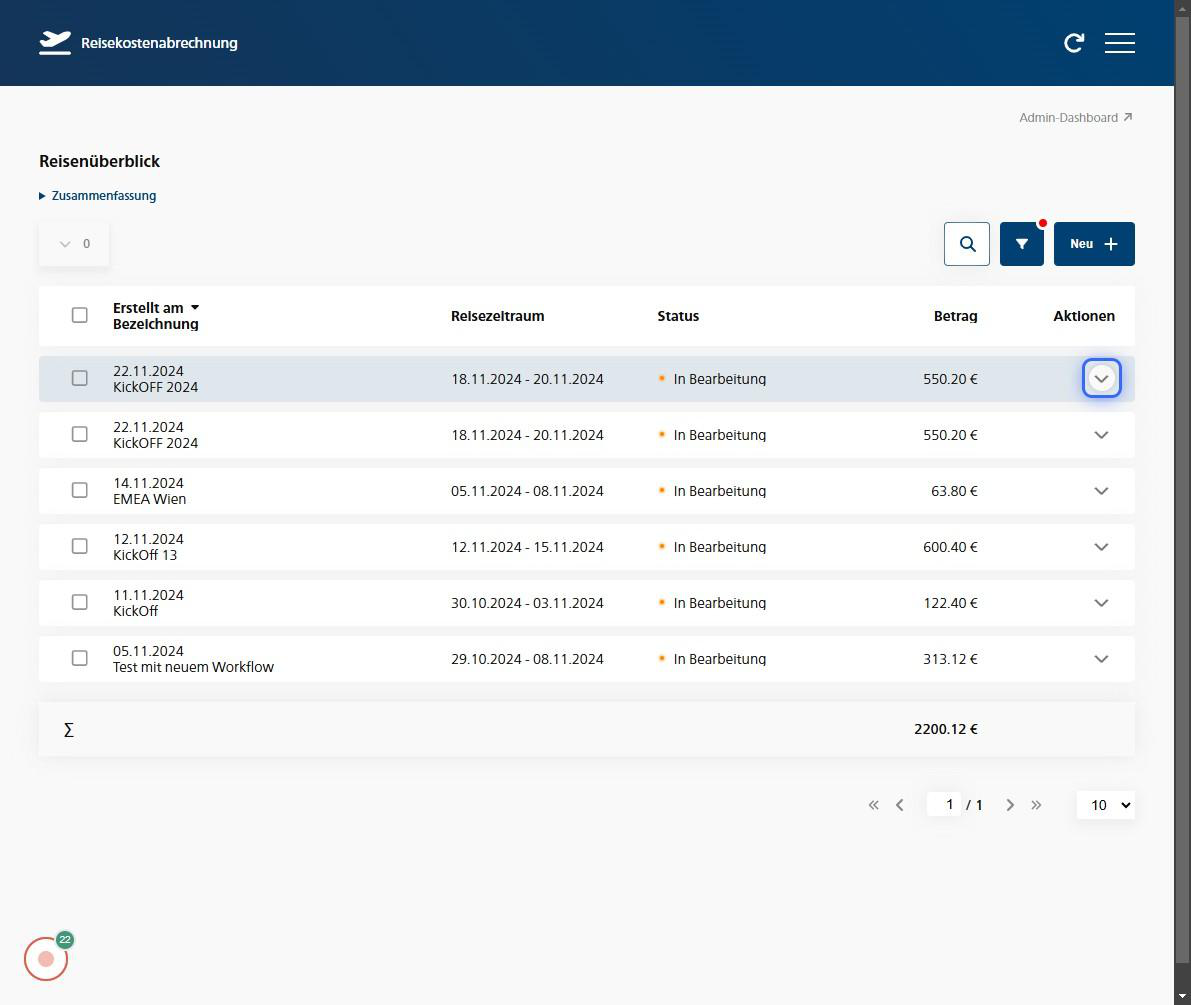The image size is (1191, 1005).
Task: Click the red recording badge icon
Action: click(x=46, y=959)
